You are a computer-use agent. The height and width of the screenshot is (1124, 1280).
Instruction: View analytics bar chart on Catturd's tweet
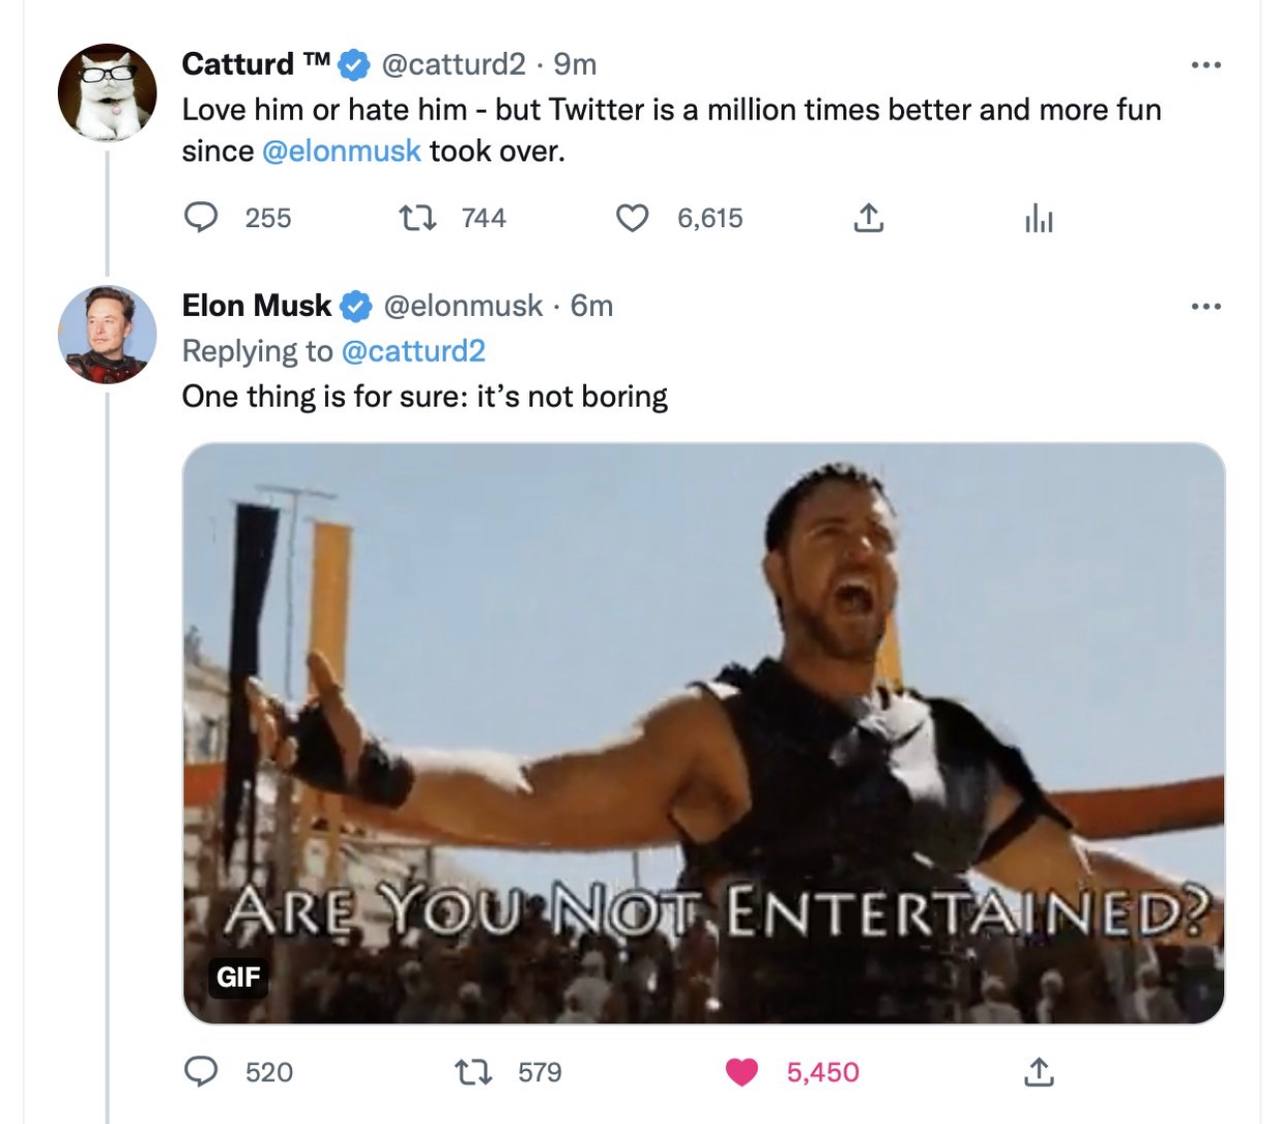click(x=1038, y=218)
